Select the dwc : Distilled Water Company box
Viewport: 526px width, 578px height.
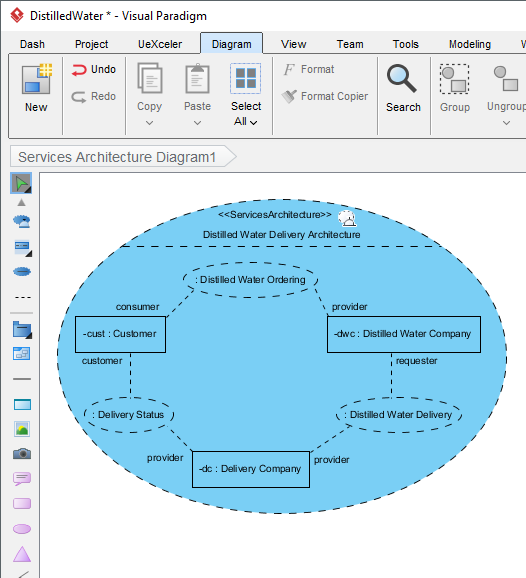404,334
